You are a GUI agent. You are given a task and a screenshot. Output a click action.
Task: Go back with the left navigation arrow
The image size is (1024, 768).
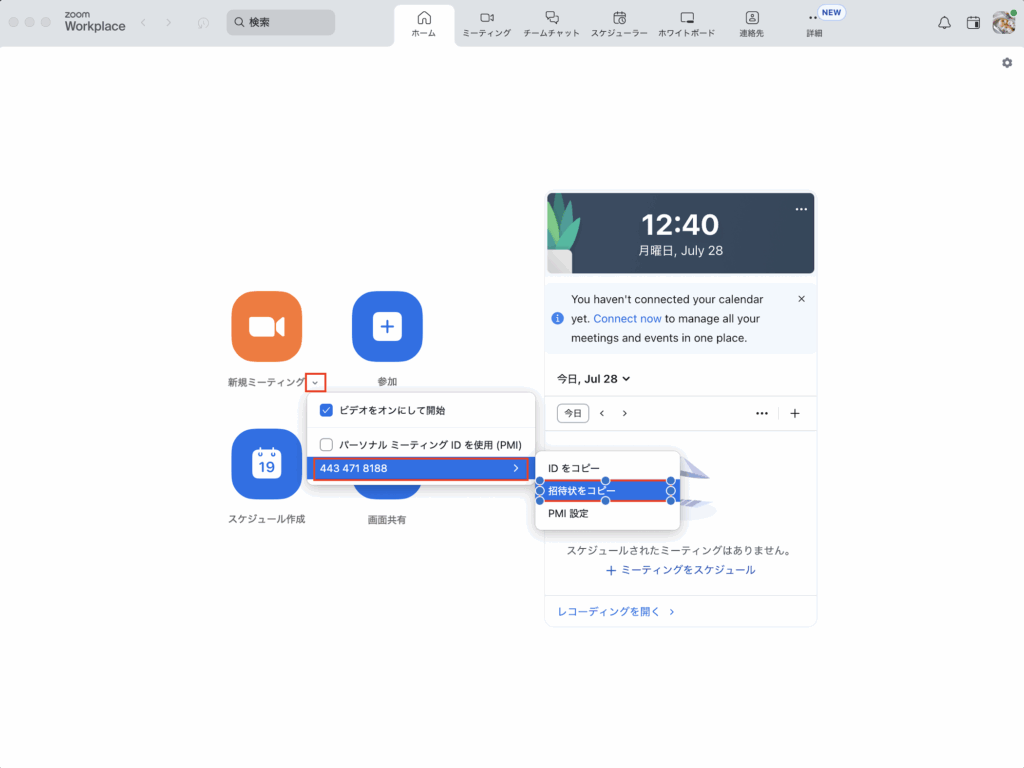(144, 22)
